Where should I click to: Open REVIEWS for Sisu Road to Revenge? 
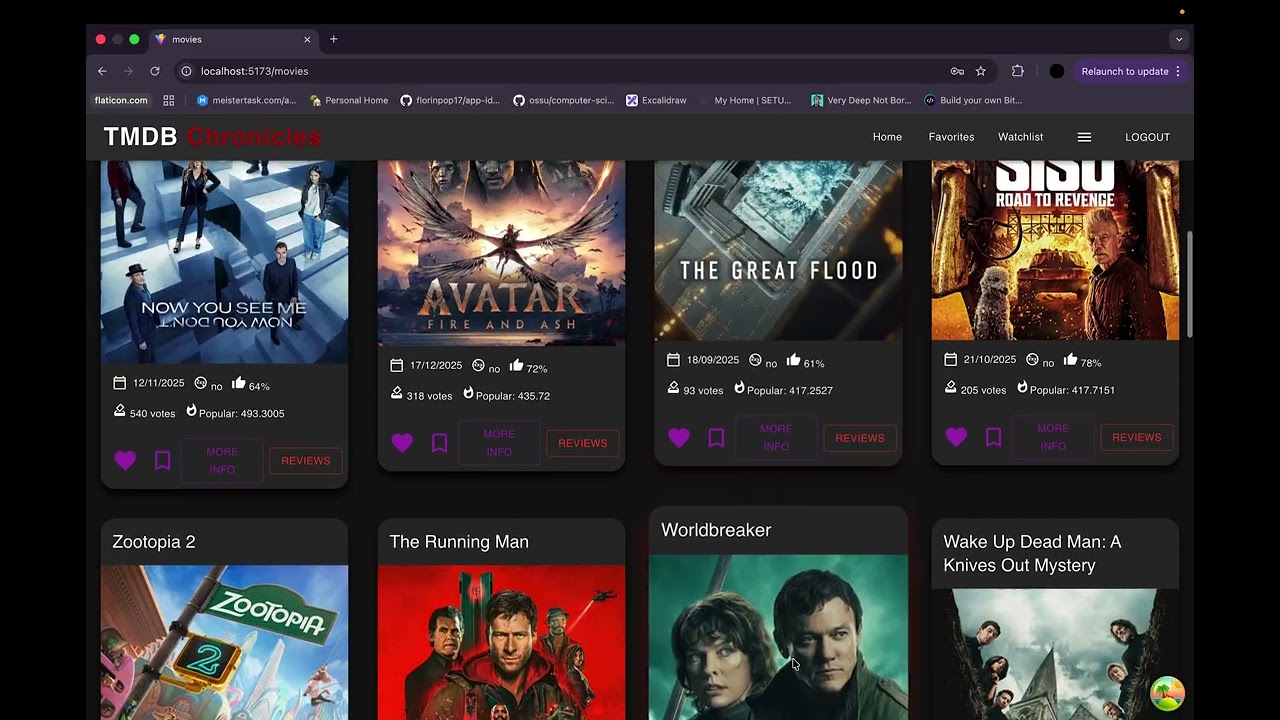click(1137, 437)
